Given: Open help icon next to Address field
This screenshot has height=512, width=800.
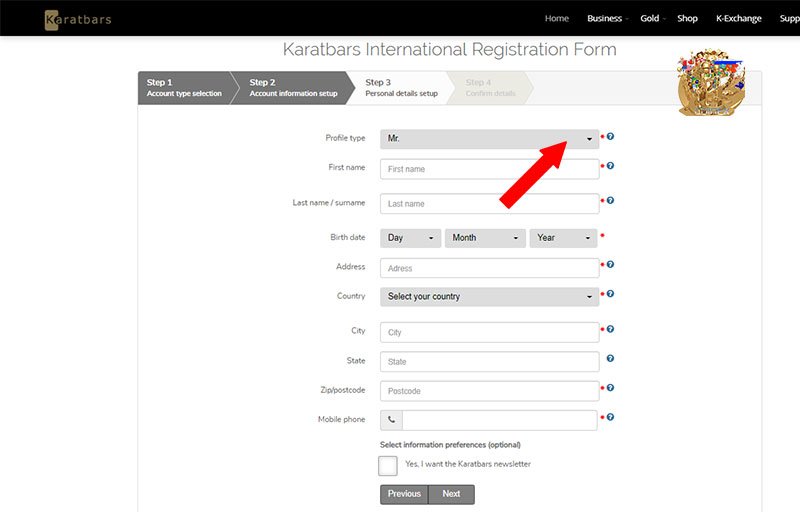Looking at the screenshot, I should point(610,265).
